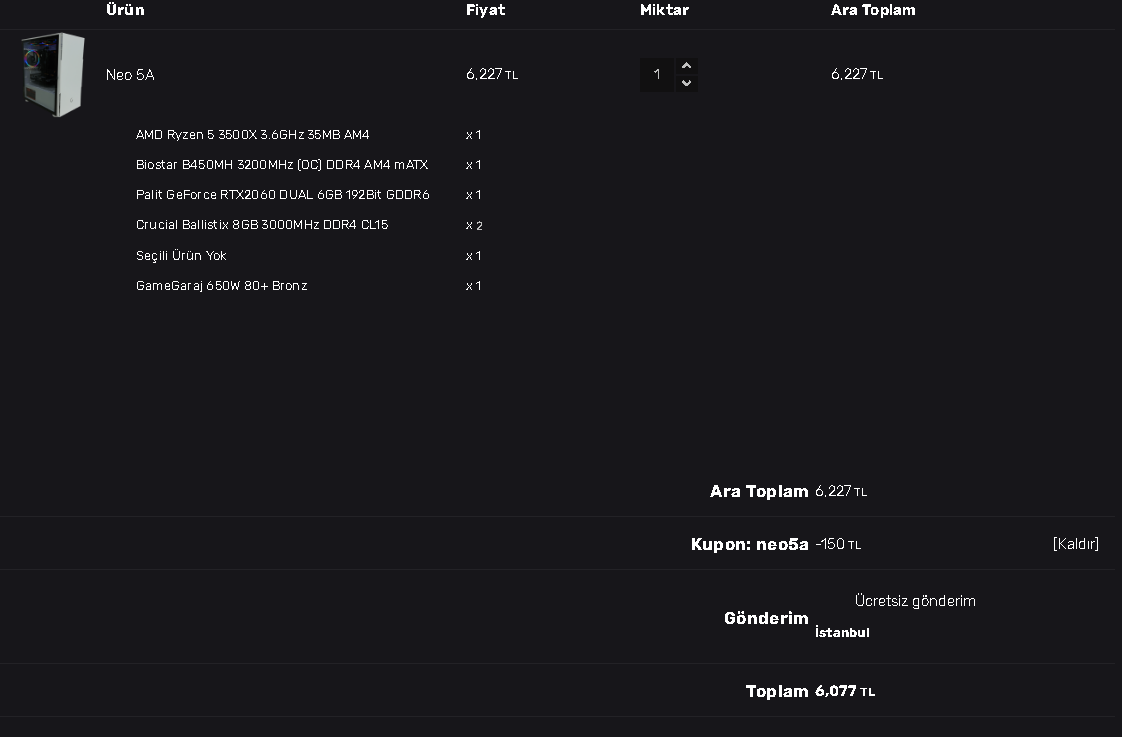Click the Neo 5A computer case thumbnail
The width and height of the screenshot is (1122, 737).
click(x=53, y=75)
